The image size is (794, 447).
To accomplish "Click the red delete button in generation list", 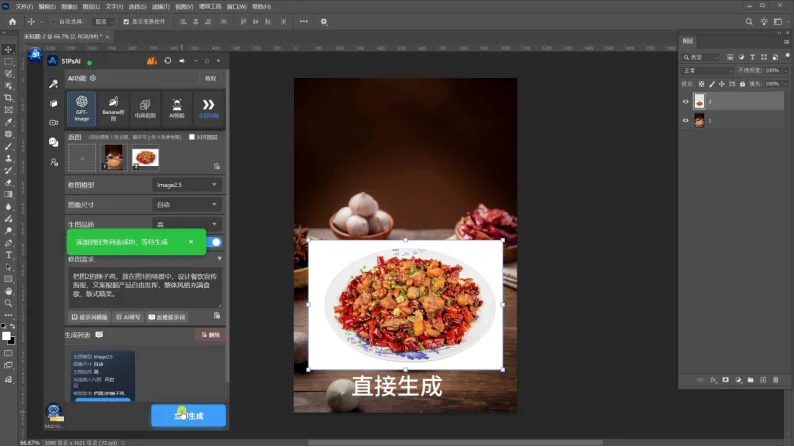I will pyautogui.click(x=211, y=335).
